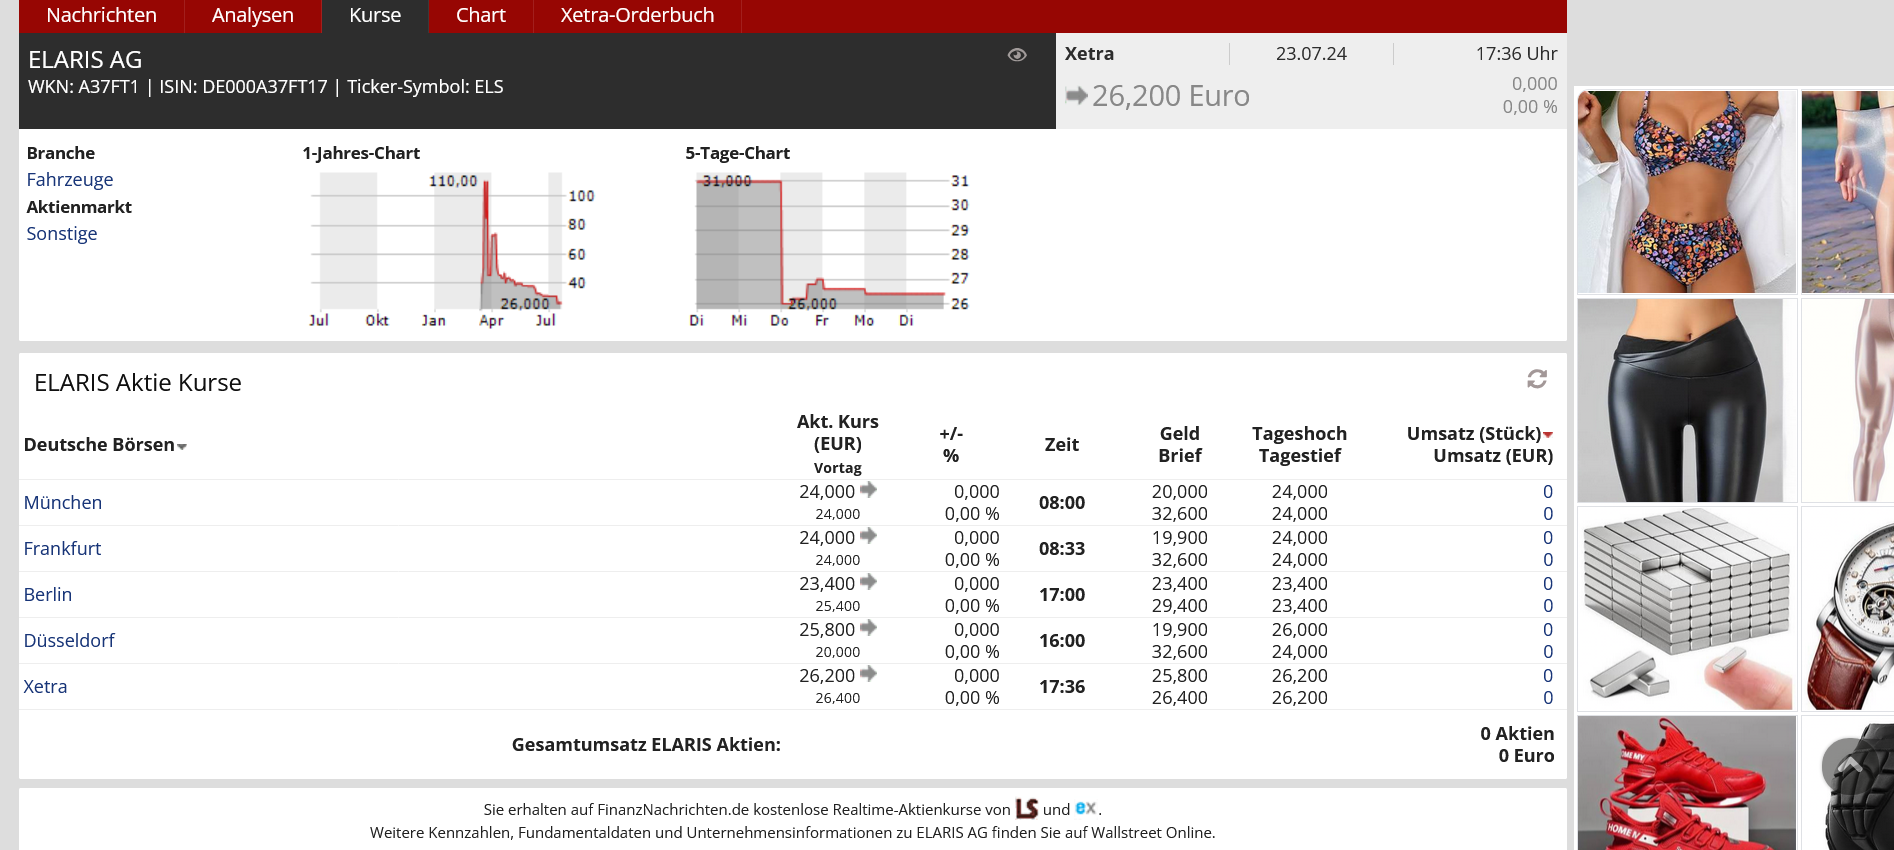Open the floral bikini advertisement image

pos(1686,192)
